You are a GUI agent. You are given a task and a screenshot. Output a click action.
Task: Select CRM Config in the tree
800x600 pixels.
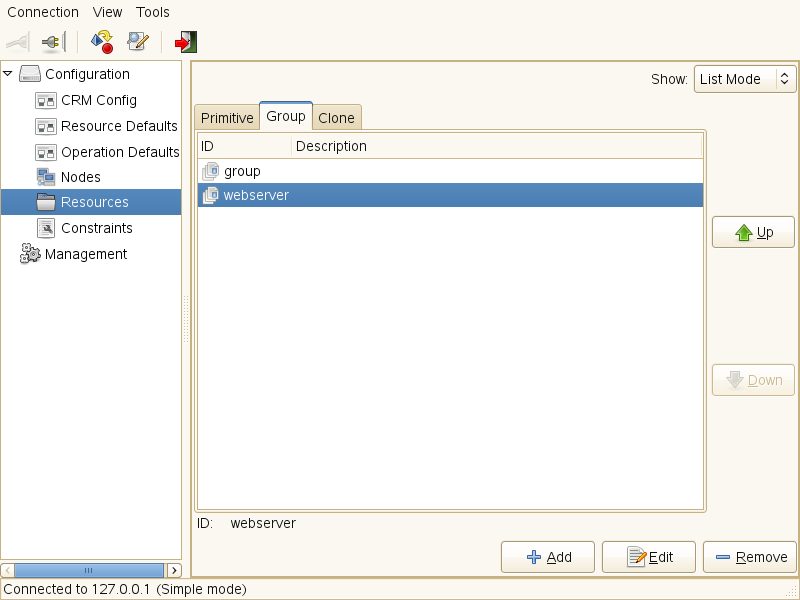99,101
